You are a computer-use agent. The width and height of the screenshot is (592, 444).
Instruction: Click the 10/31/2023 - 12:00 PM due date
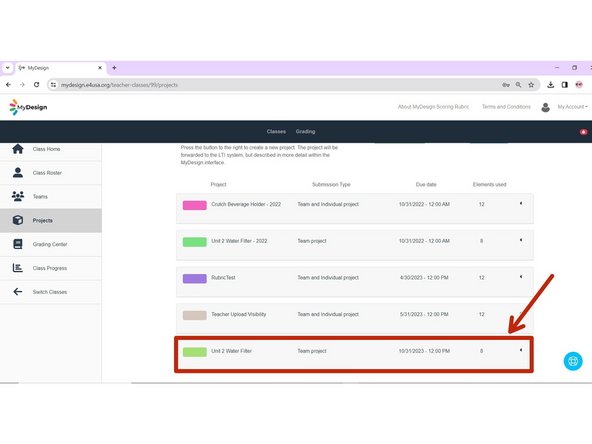[x=424, y=351]
